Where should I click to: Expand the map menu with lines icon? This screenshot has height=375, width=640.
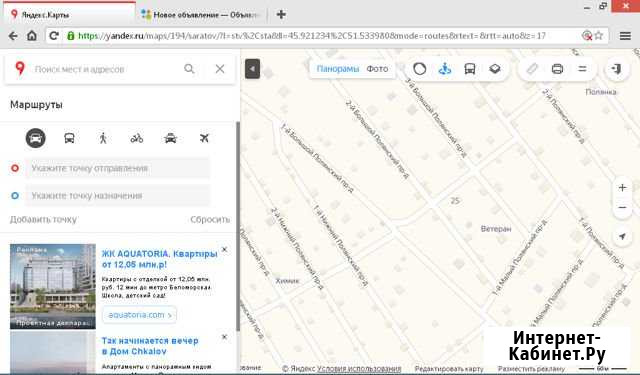coord(582,69)
